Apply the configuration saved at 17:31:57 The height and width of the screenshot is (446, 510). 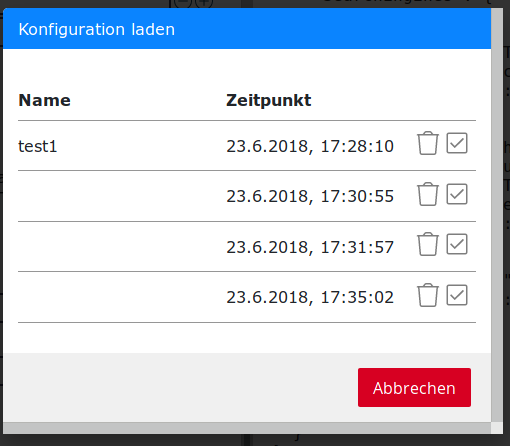pyautogui.click(x=457, y=244)
